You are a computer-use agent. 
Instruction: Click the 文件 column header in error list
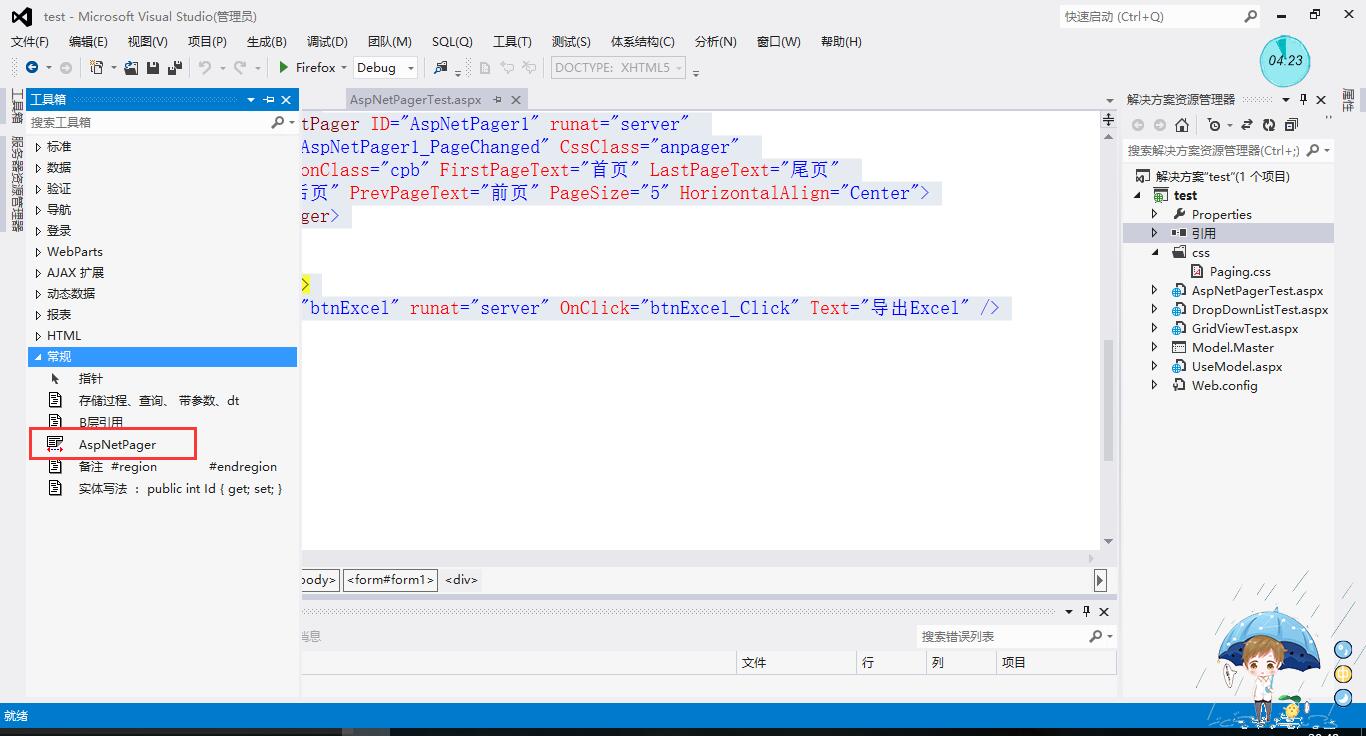[796, 662]
